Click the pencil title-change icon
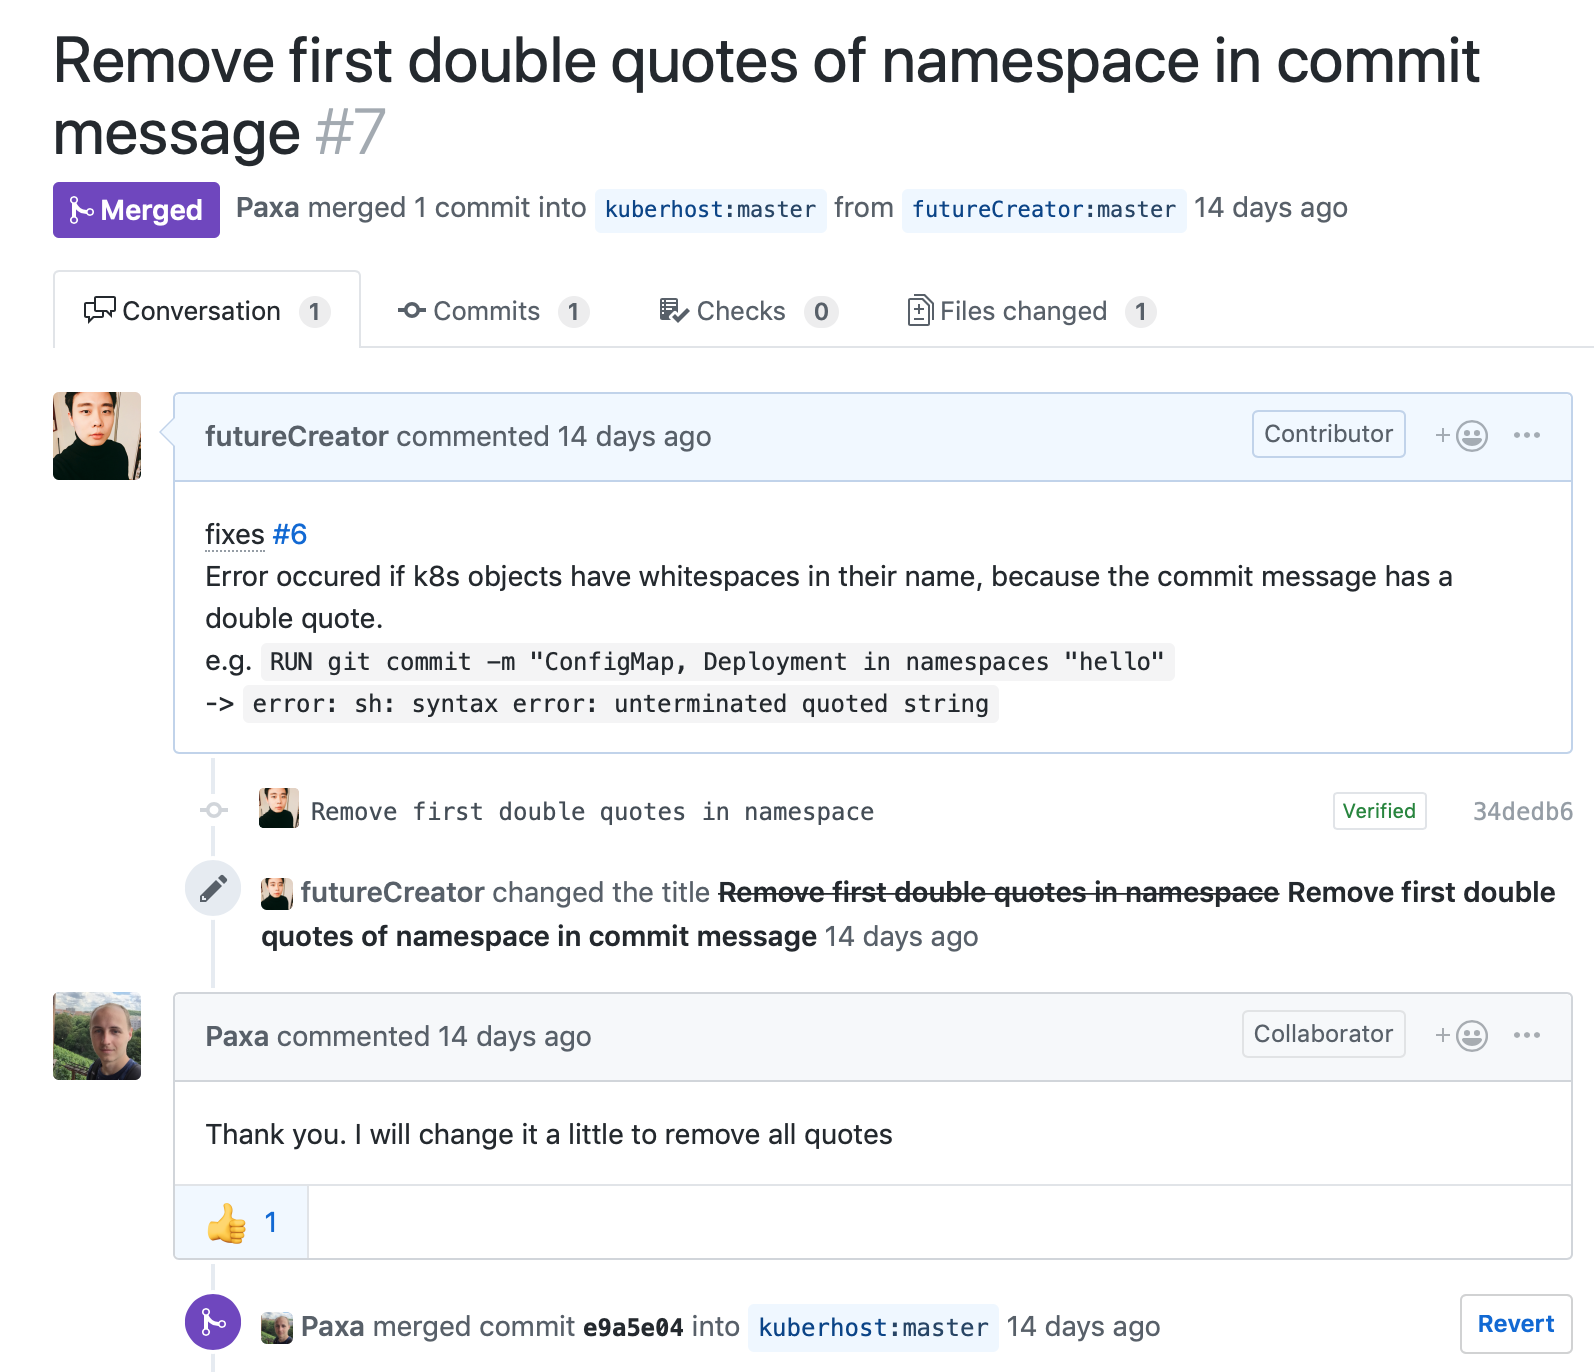 click(x=213, y=888)
